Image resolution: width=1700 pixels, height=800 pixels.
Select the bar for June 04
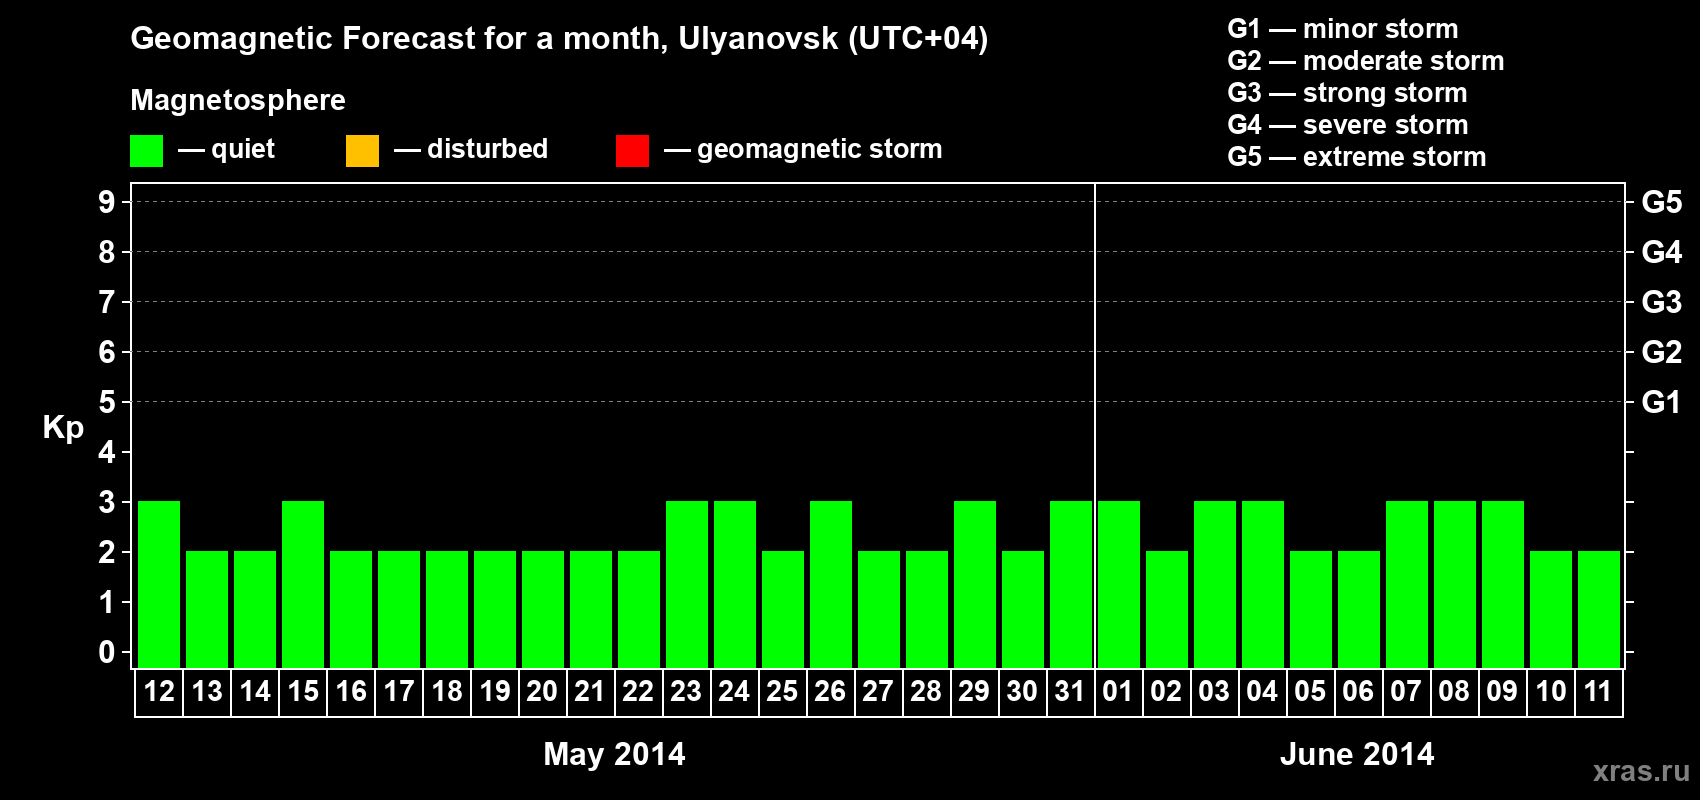coord(1263,584)
